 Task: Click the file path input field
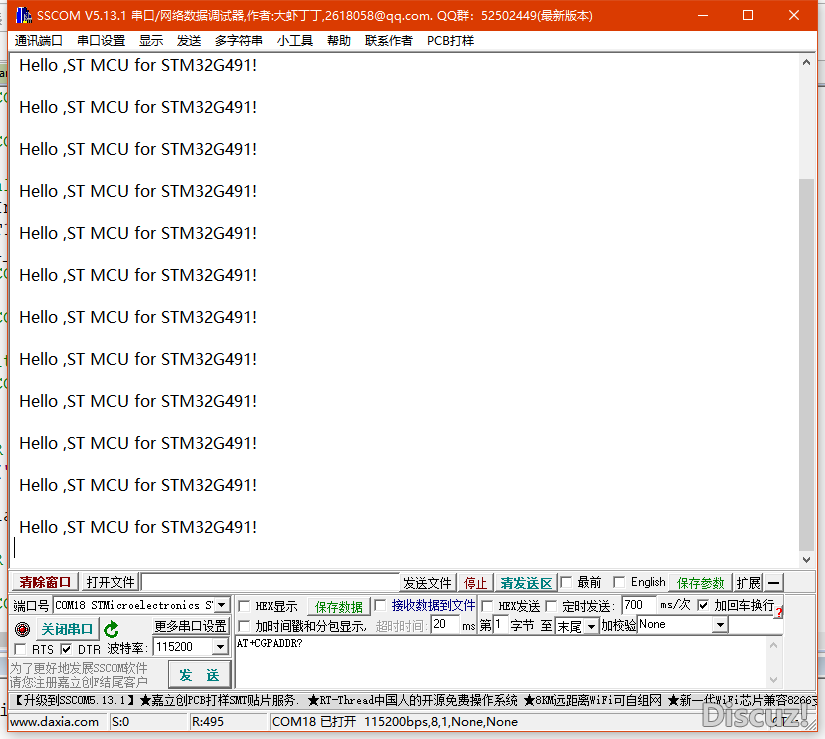270,582
